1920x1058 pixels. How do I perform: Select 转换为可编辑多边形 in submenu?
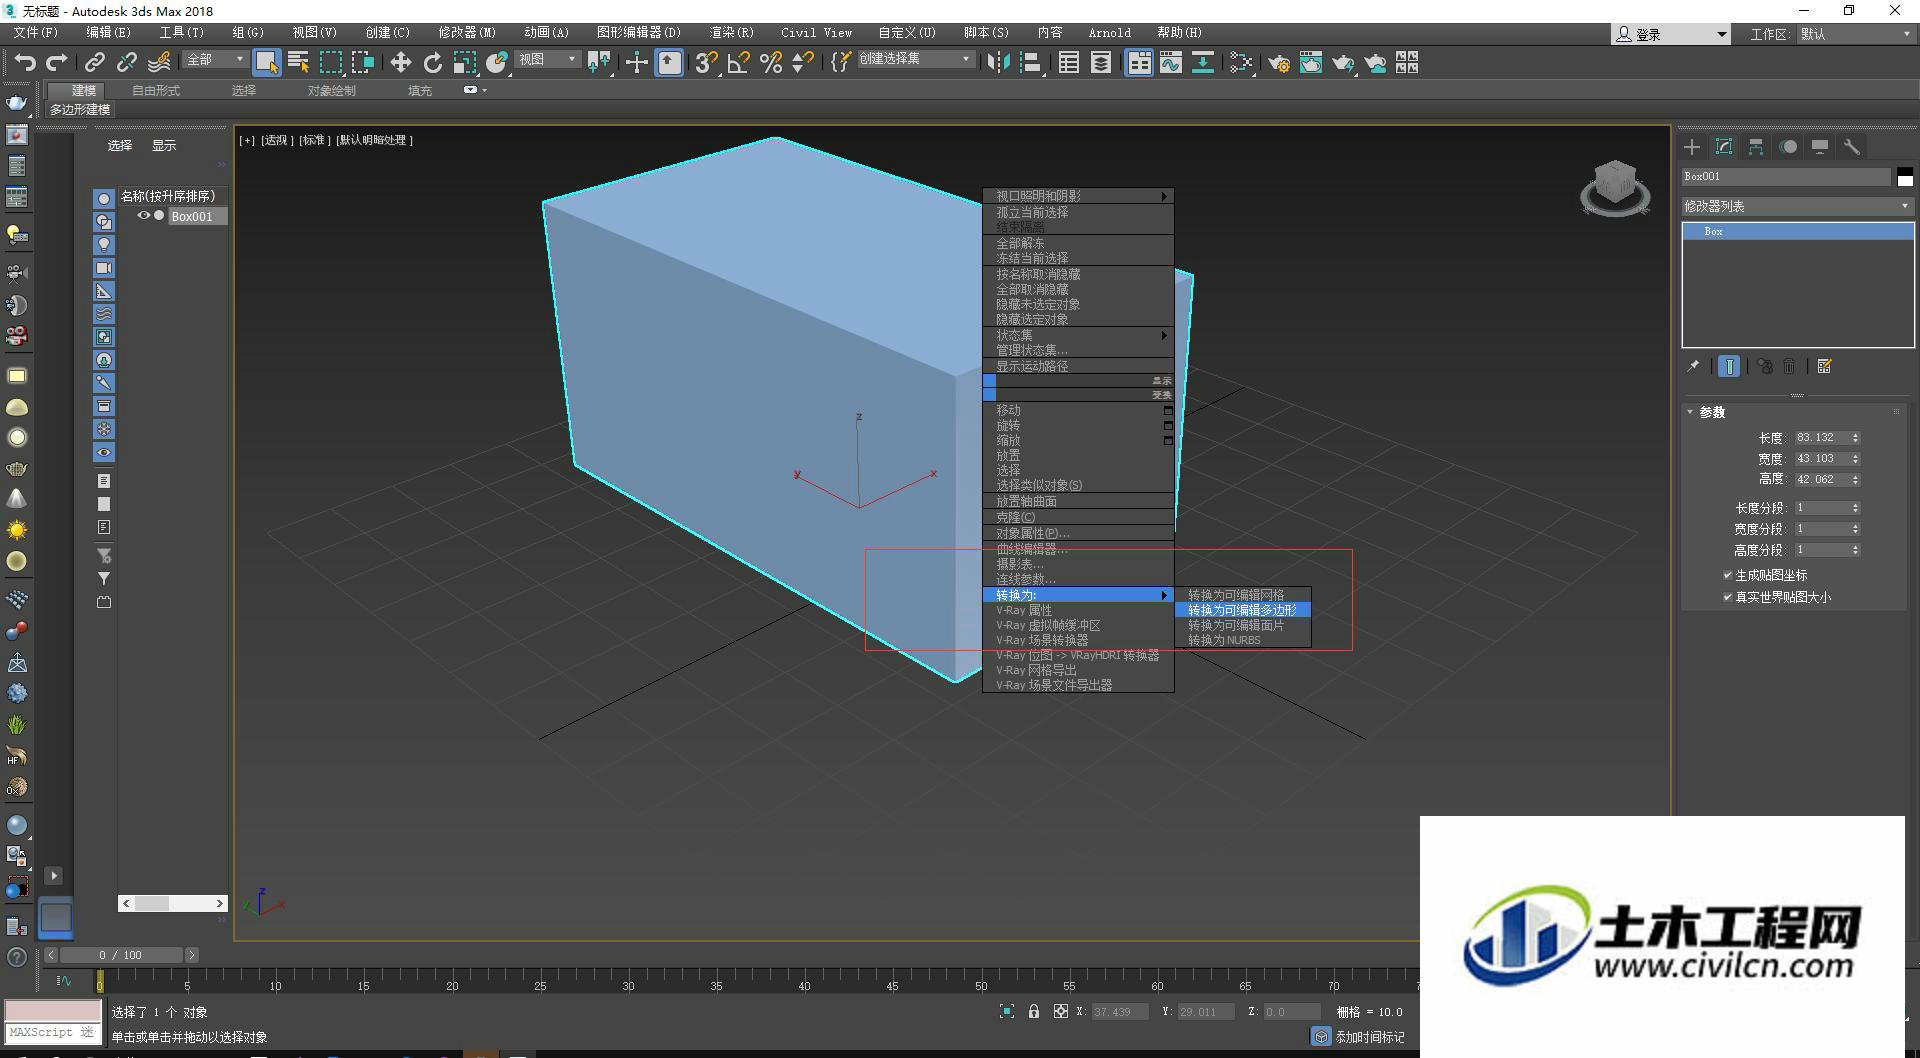pyautogui.click(x=1242, y=610)
